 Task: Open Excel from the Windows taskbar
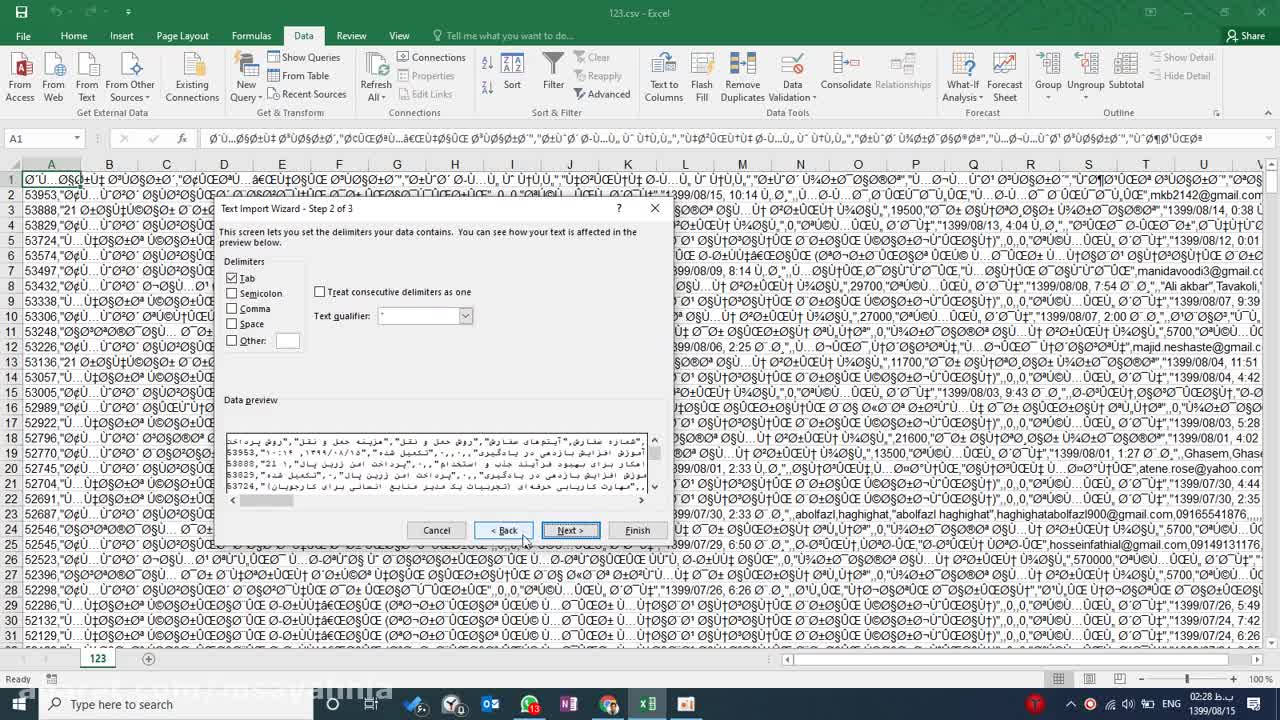(x=648, y=704)
